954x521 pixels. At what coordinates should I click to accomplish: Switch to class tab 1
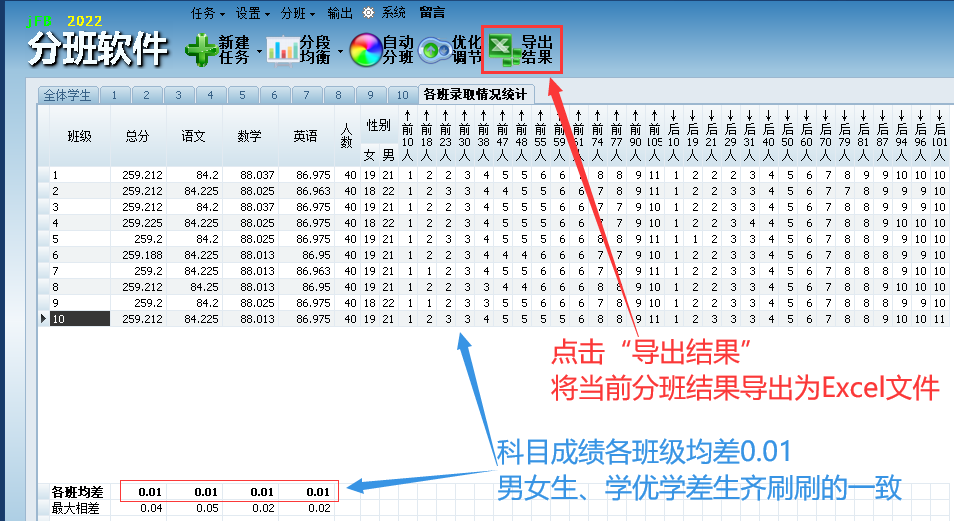coord(114,95)
